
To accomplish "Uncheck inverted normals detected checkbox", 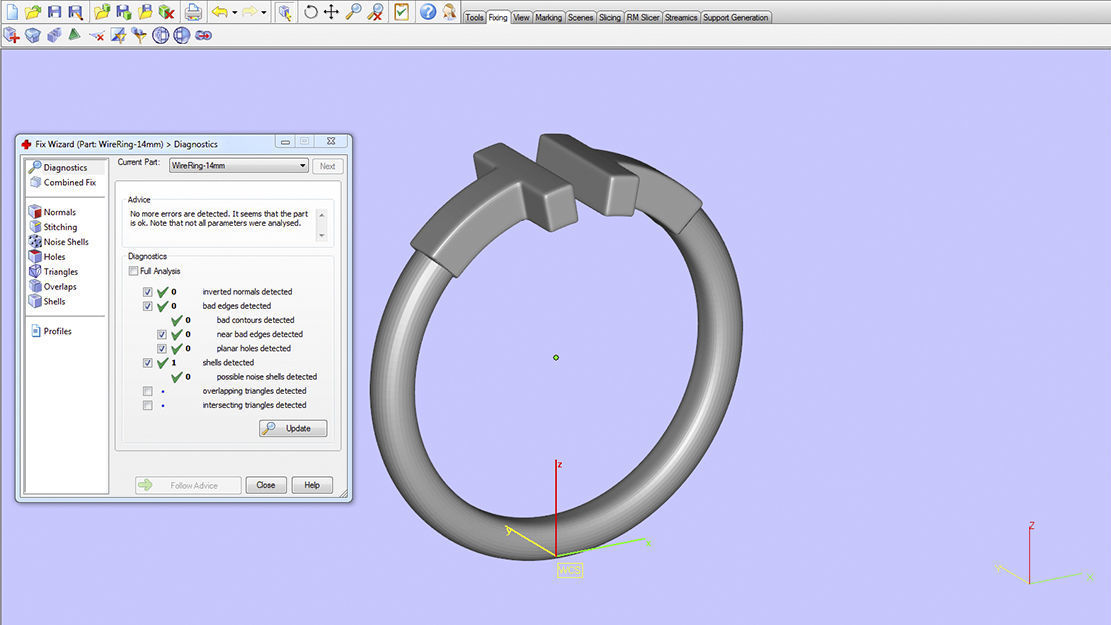I will point(147,292).
